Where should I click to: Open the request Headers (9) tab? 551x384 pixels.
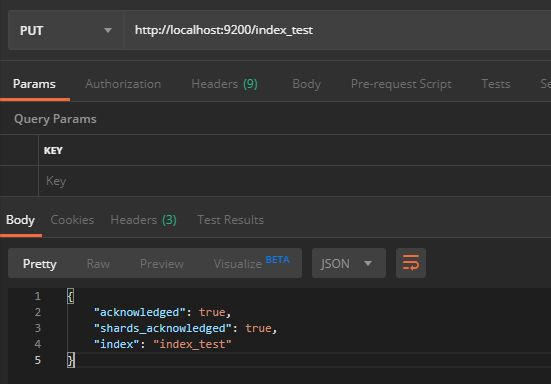[224, 84]
